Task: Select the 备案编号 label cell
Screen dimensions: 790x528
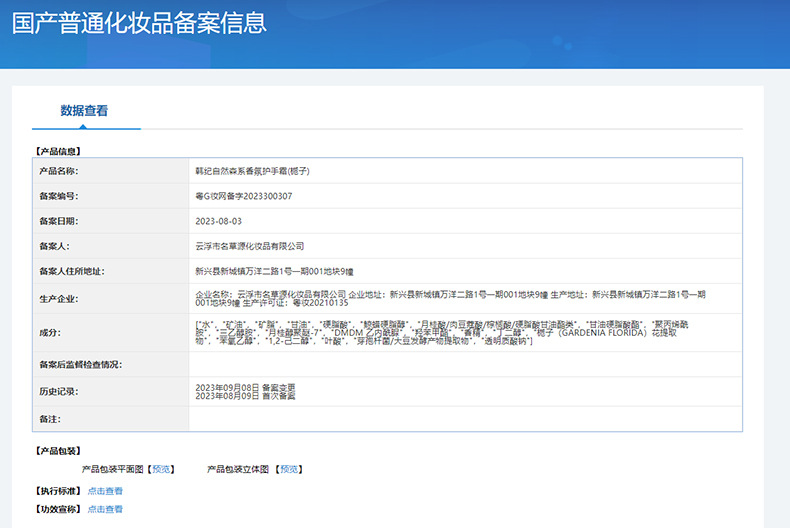Action: [111, 196]
